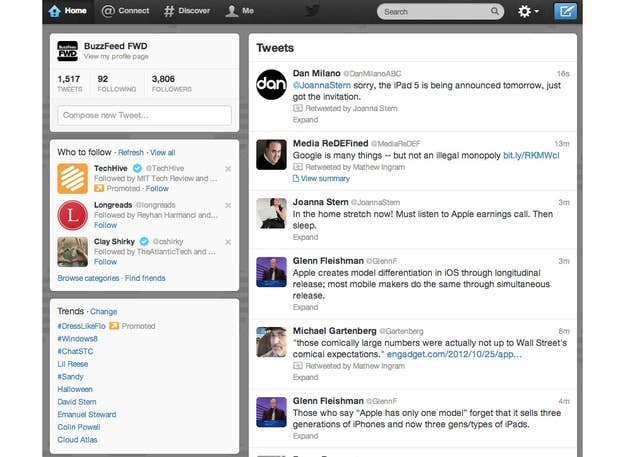625x457 pixels.
Task: Open the #Windows8 trend
Action: [x=77, y=339]
